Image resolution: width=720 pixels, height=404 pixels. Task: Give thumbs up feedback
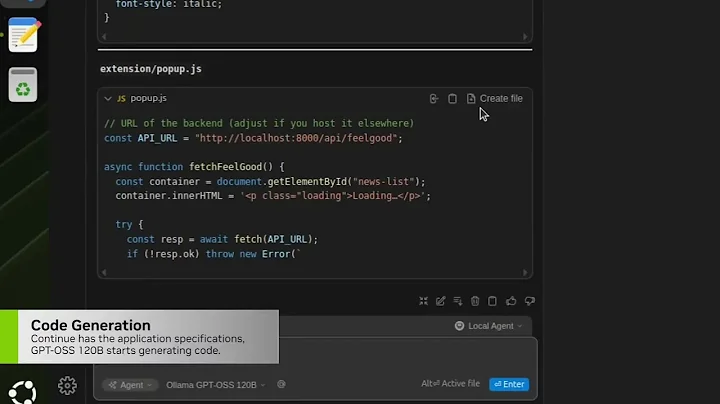click(511, 301)
